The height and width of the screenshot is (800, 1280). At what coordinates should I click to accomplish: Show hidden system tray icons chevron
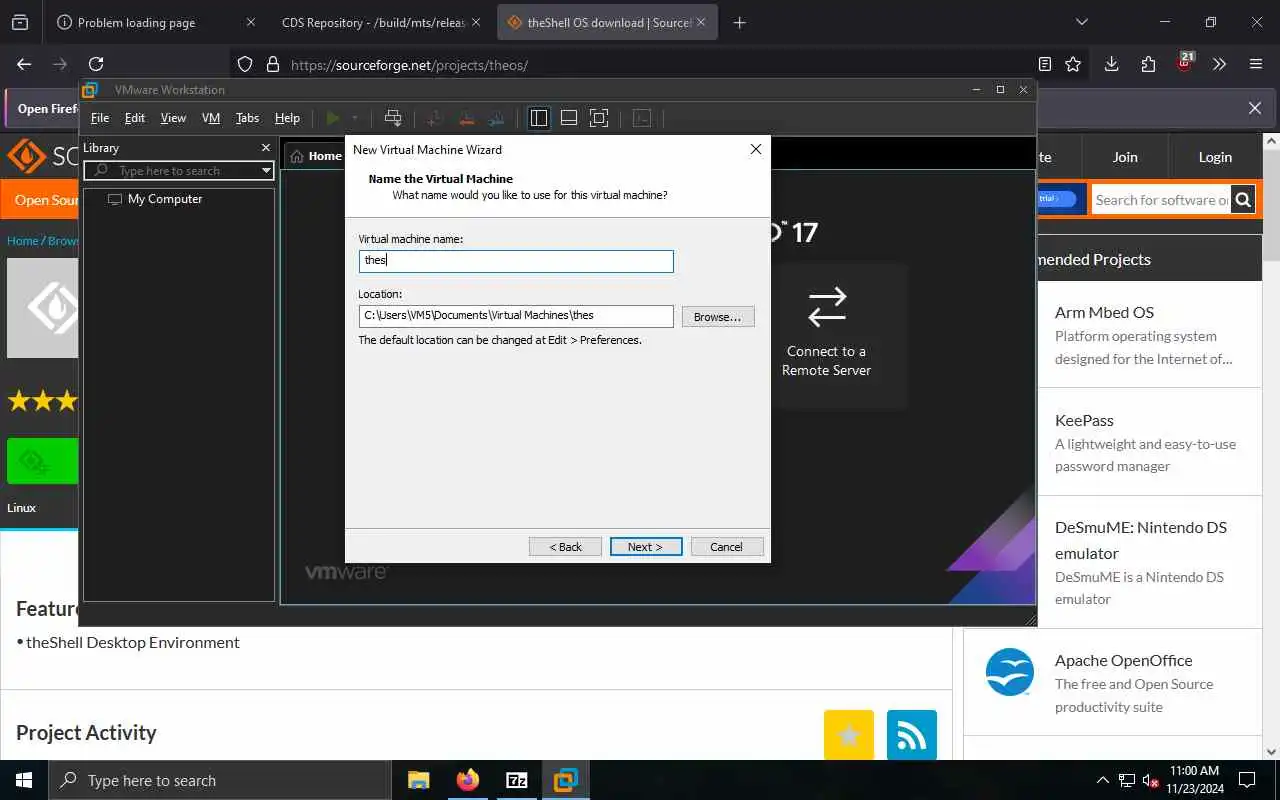pos(1103,780)
